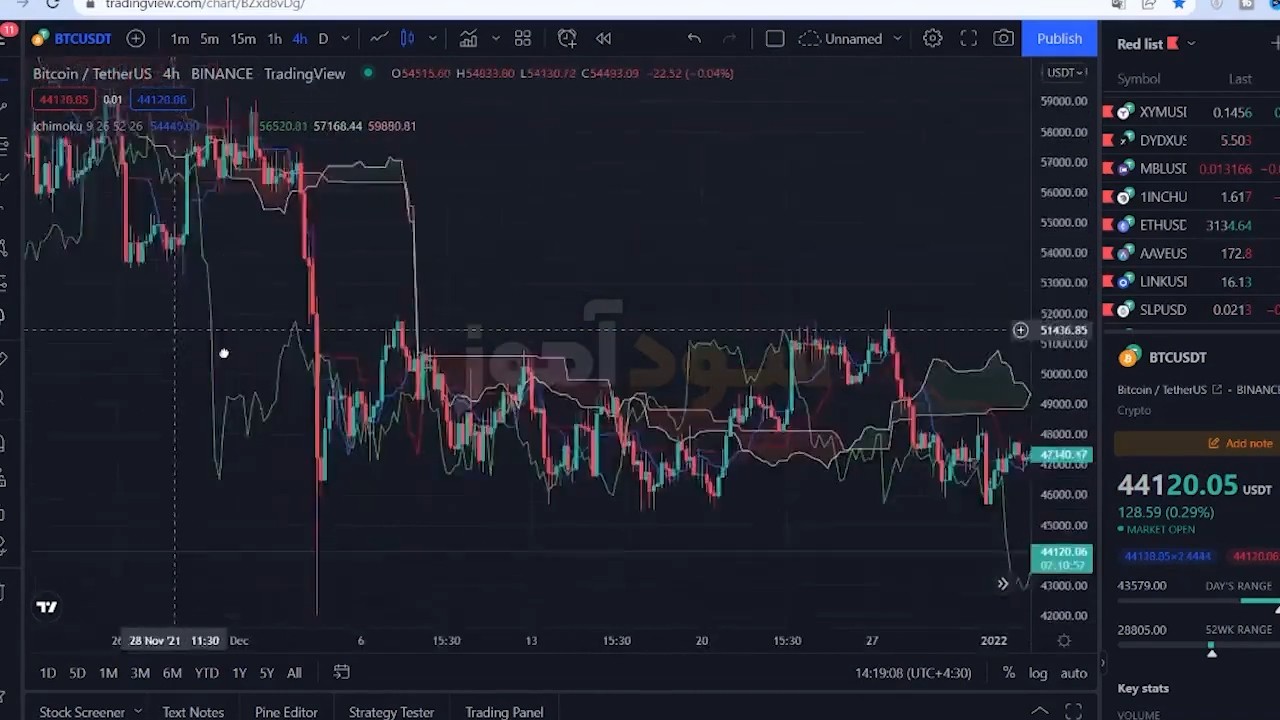Select the 5m timeframe

point(209,39)
